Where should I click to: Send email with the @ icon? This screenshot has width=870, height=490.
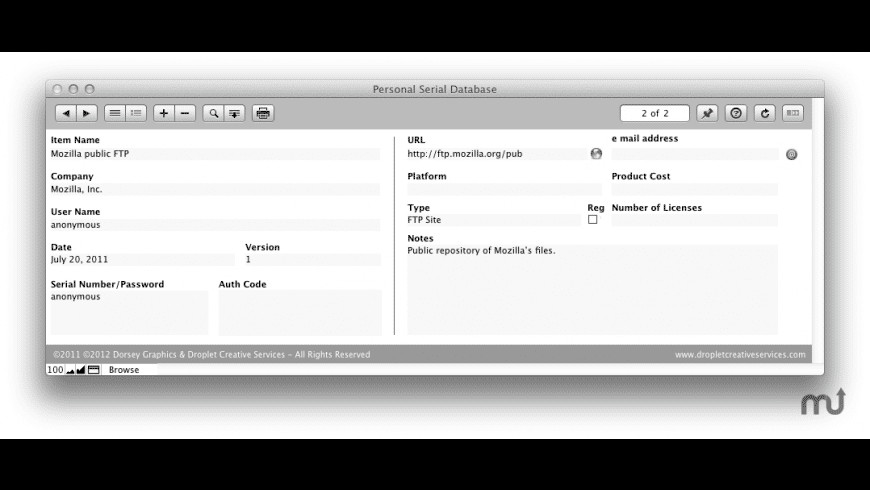pos(792,154)
